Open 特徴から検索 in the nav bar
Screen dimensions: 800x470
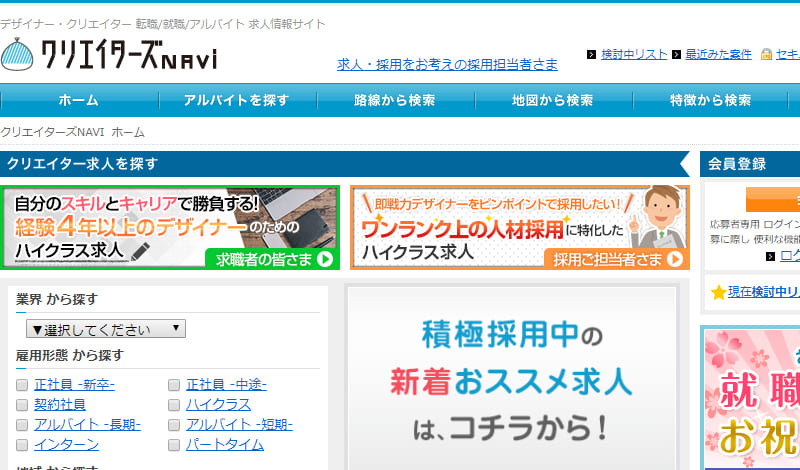711,100
